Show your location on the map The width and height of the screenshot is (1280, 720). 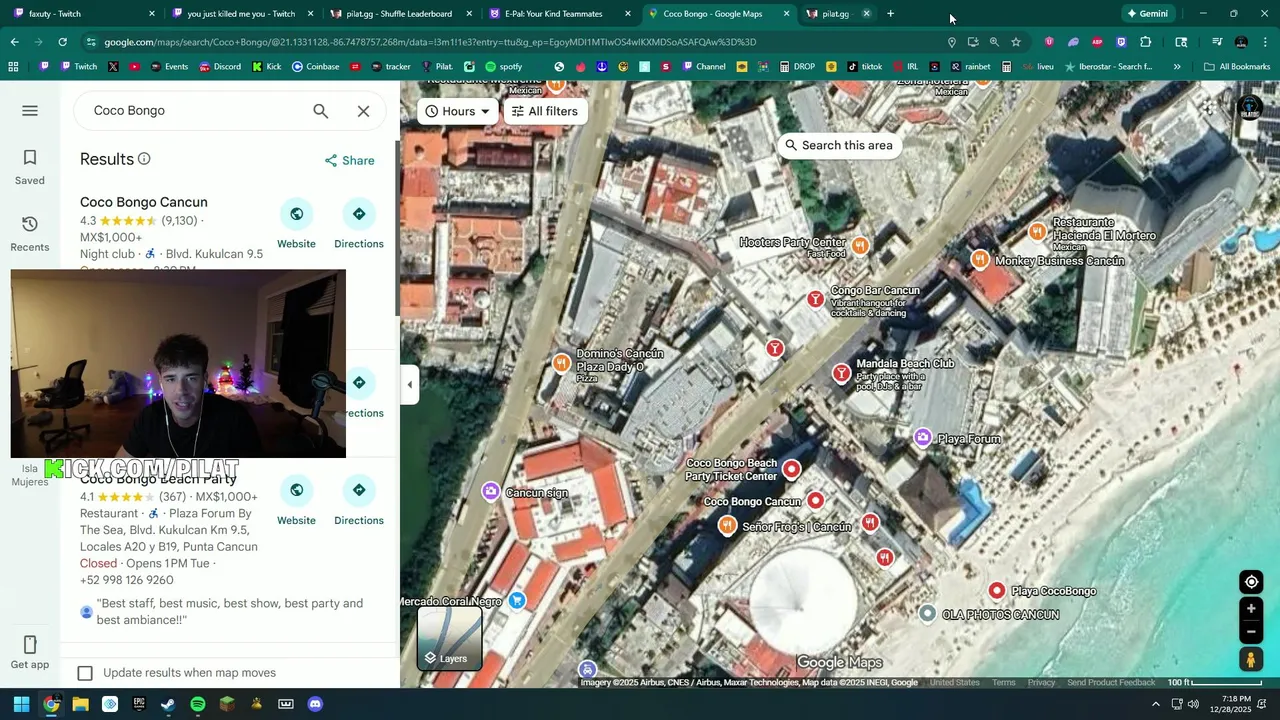pyautogui.click(x=1250, y=582)
